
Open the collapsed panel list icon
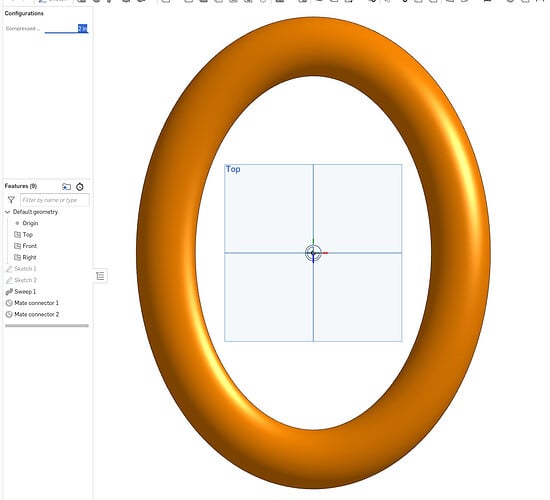100,276
